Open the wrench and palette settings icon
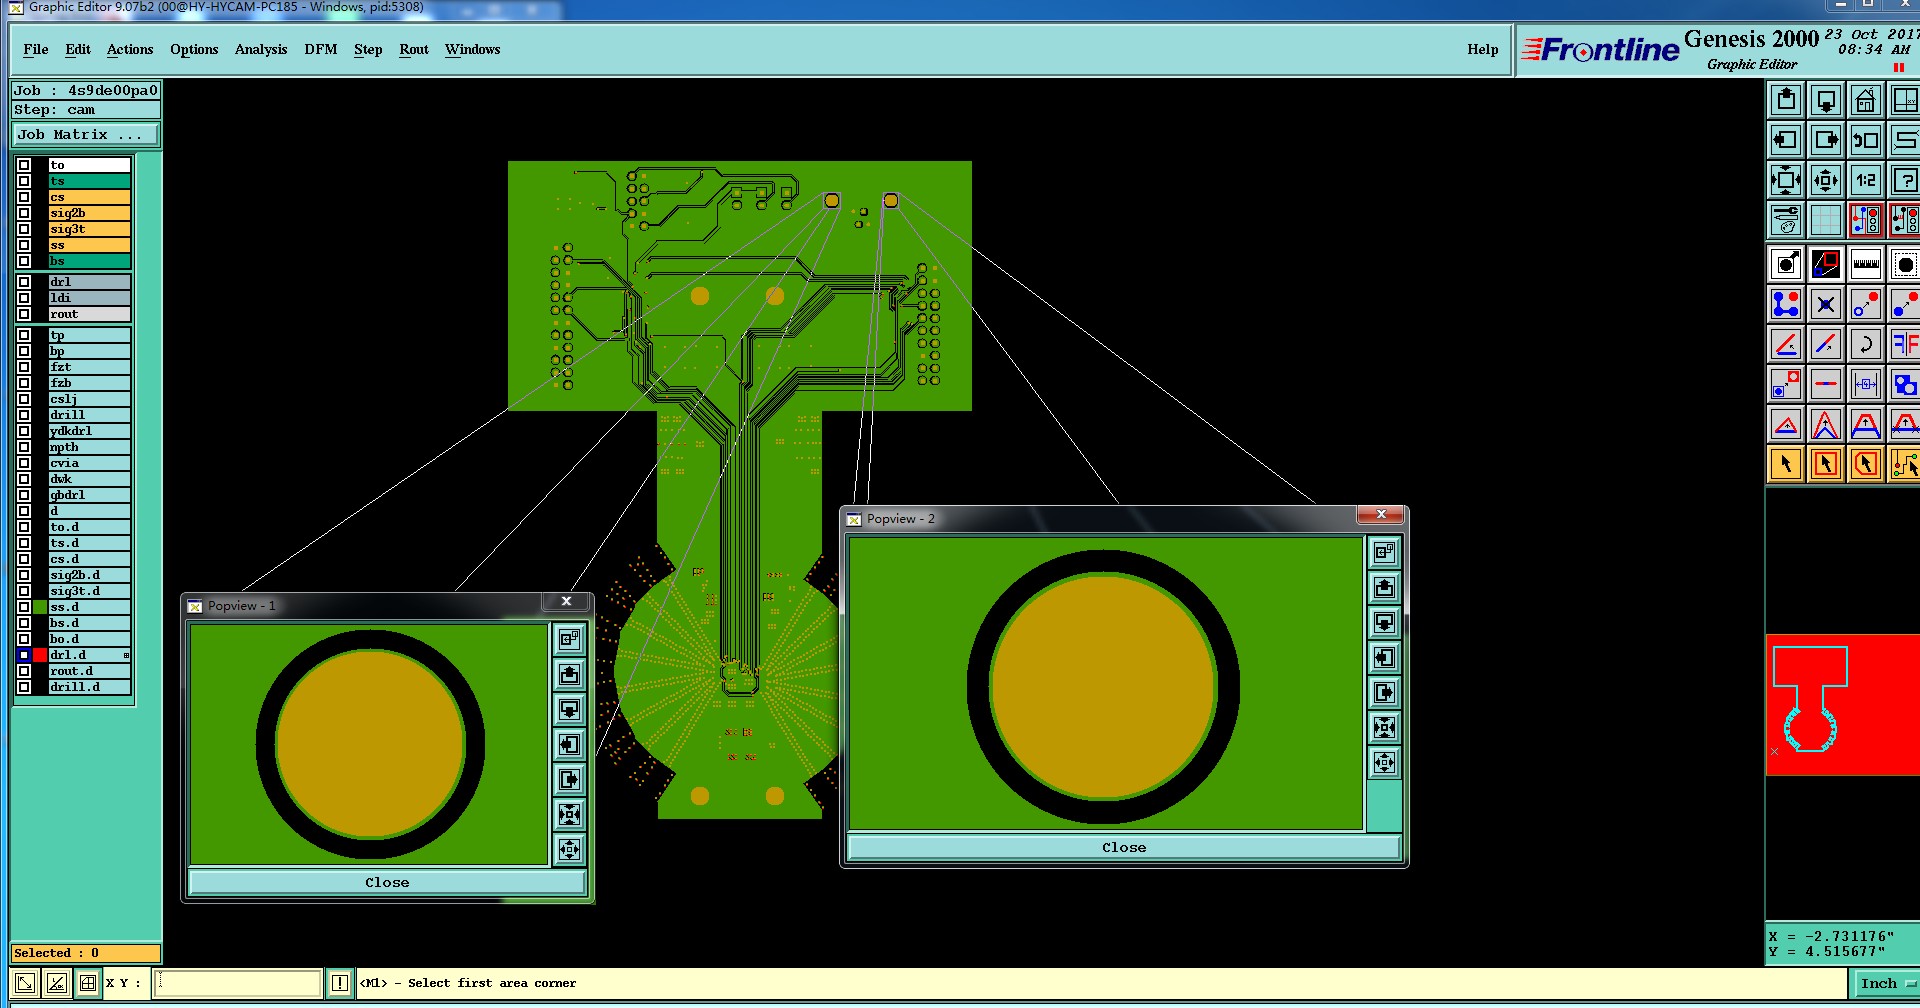 1786,220
